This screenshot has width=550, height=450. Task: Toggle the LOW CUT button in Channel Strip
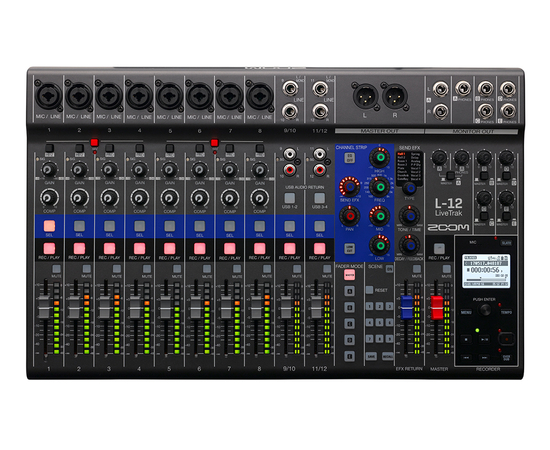pyautogui.click(x=349, y=248)
